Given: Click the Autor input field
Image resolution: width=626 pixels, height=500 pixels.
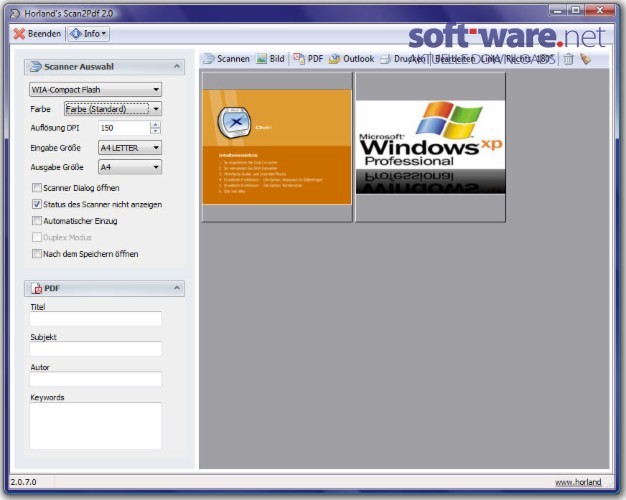Looking at the screenshot, I should 95,379.
